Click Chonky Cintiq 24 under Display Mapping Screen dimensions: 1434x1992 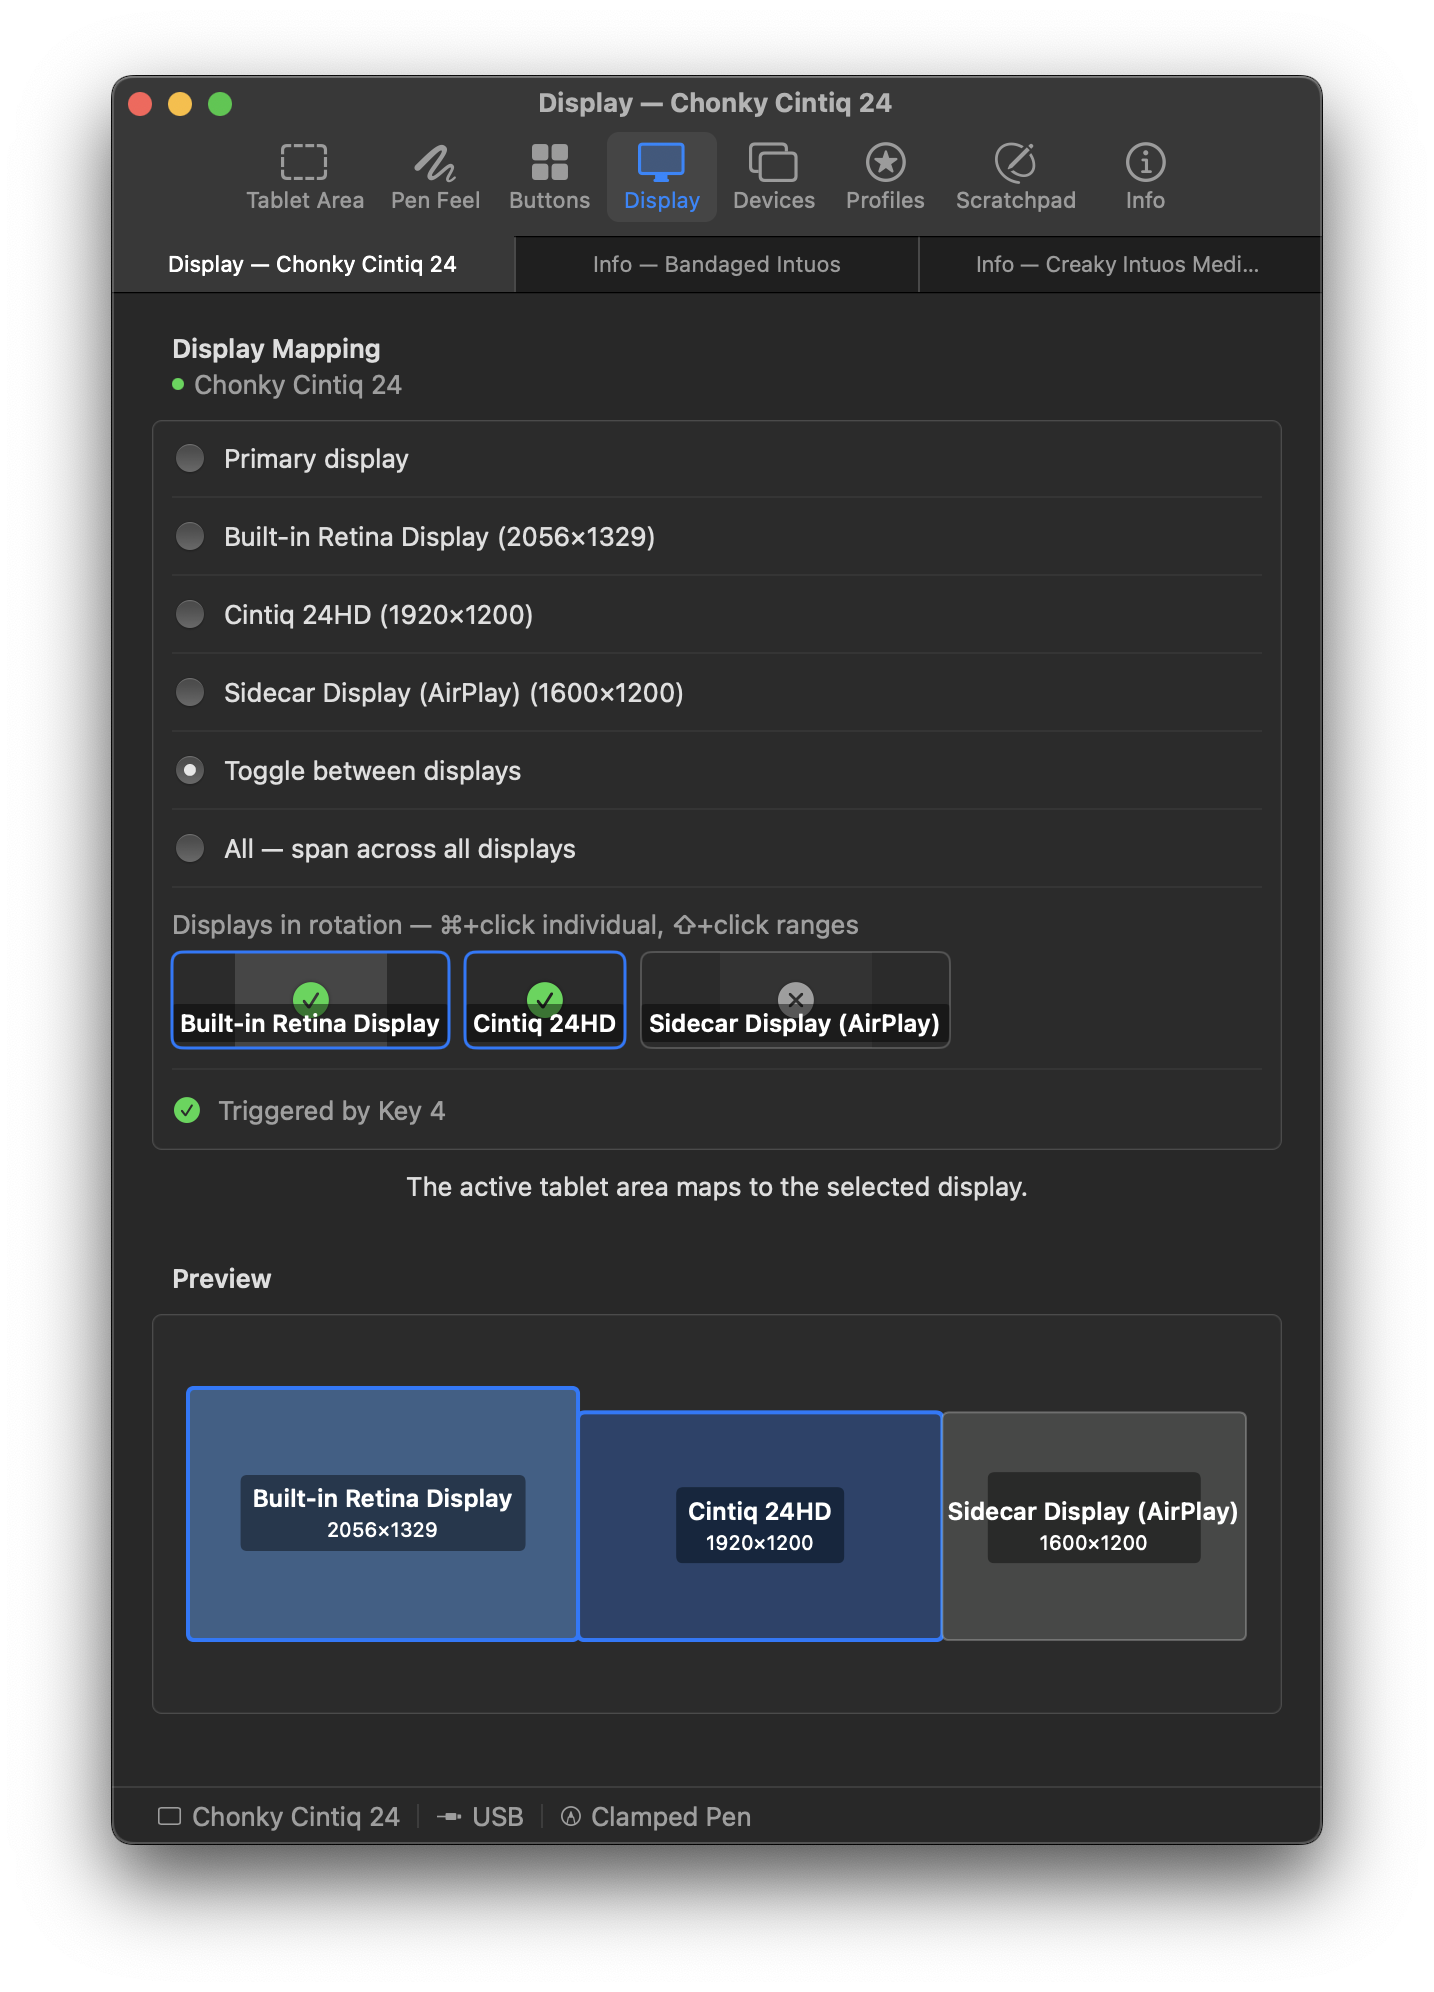[298, 385]
